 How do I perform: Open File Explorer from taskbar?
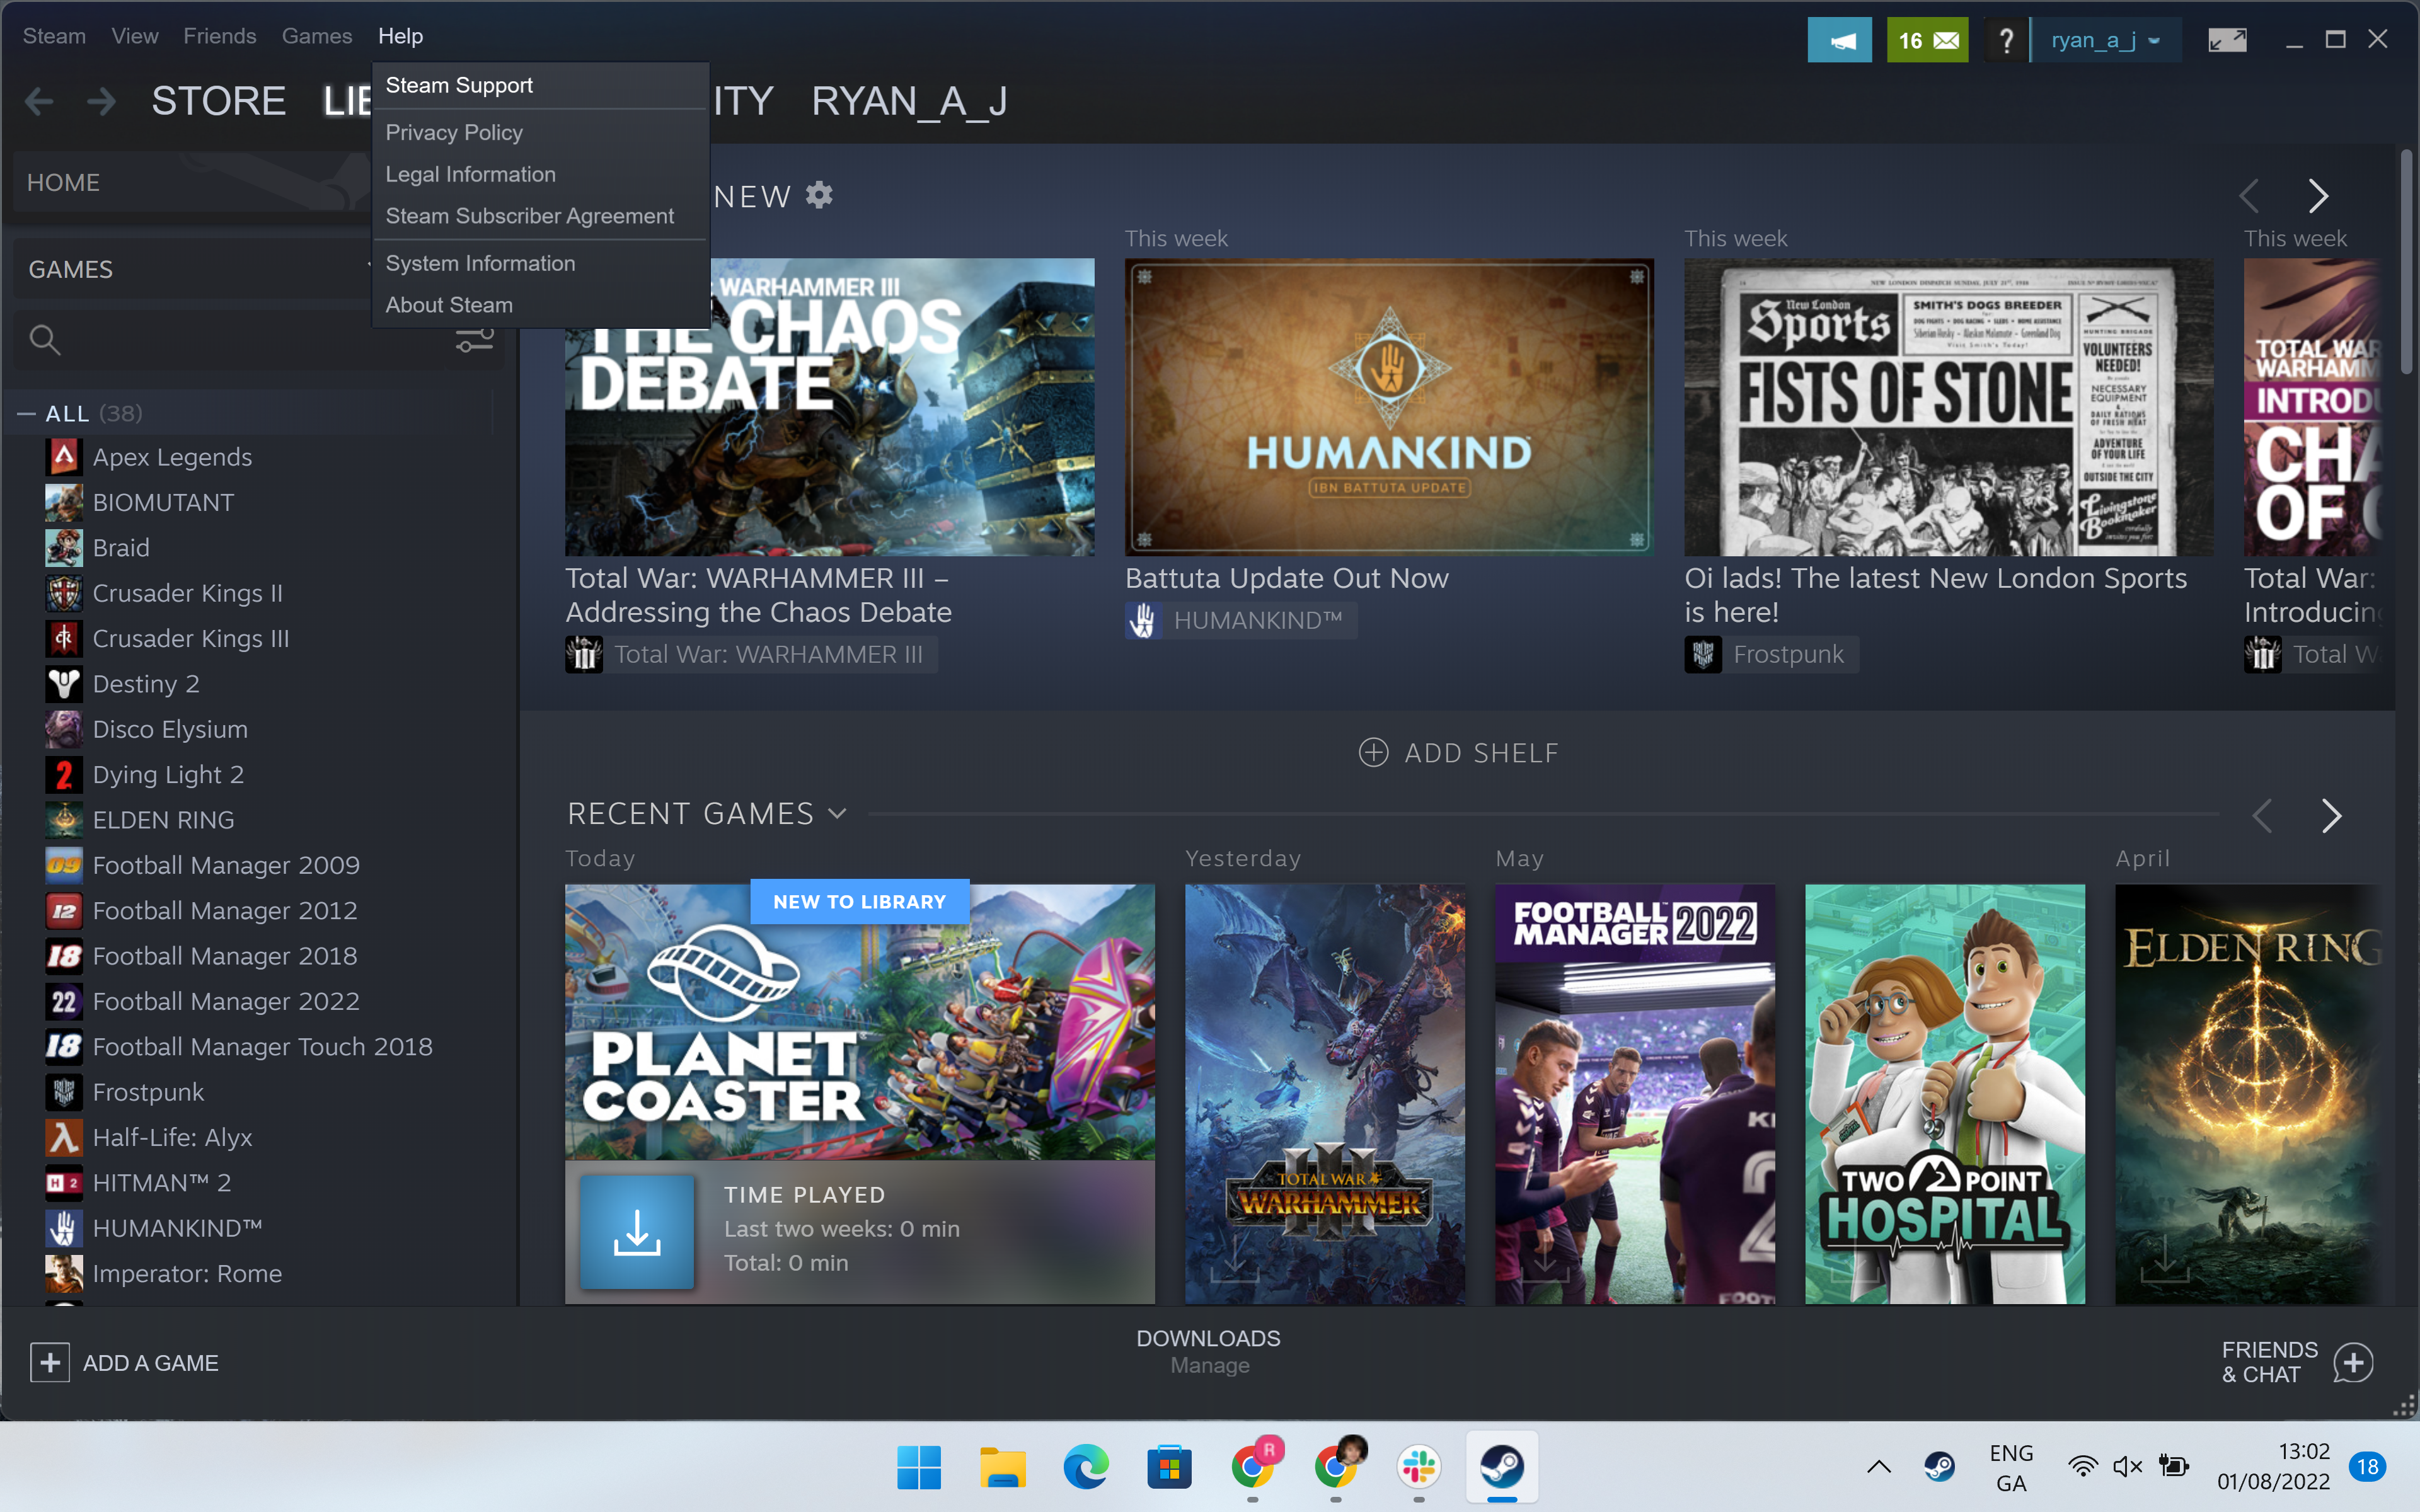point(1002,1467)
